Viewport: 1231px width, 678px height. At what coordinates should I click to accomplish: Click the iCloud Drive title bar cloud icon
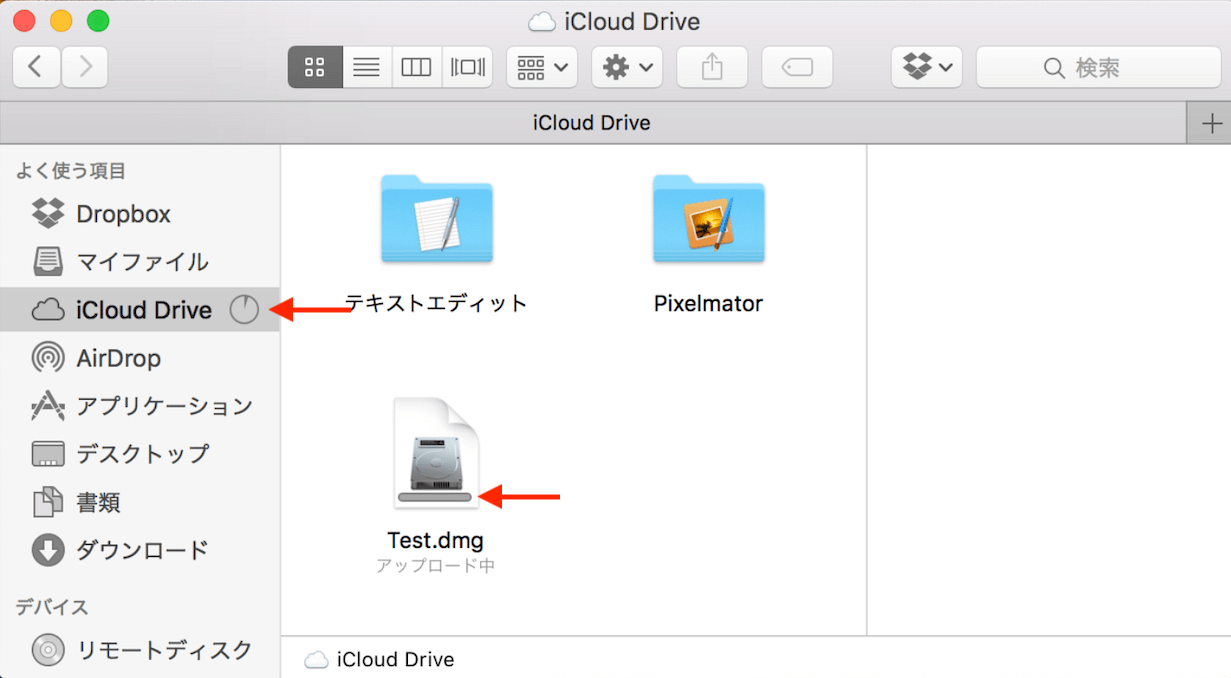coord(542,21)
